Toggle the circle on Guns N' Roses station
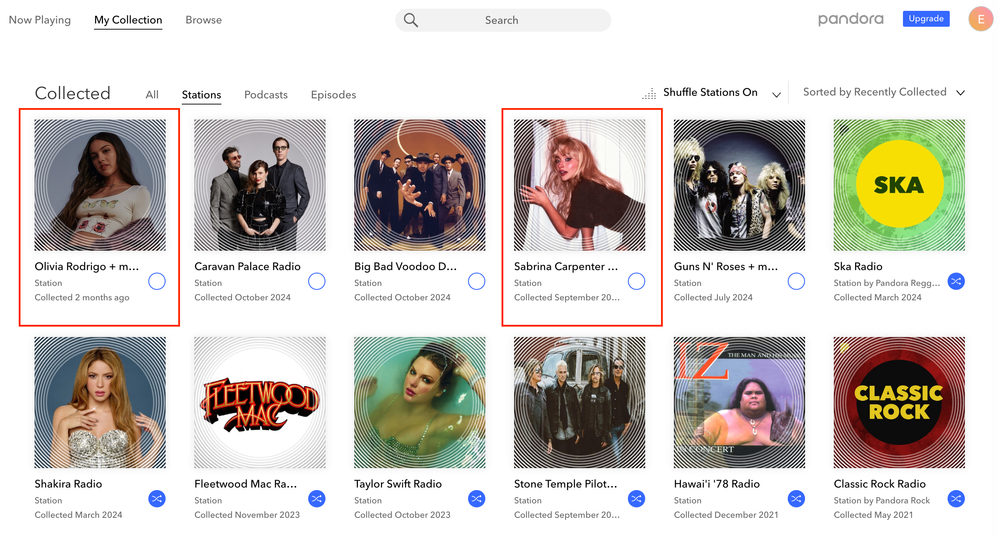This screenshot has height=538, width=998. click(x=796, y=282)
